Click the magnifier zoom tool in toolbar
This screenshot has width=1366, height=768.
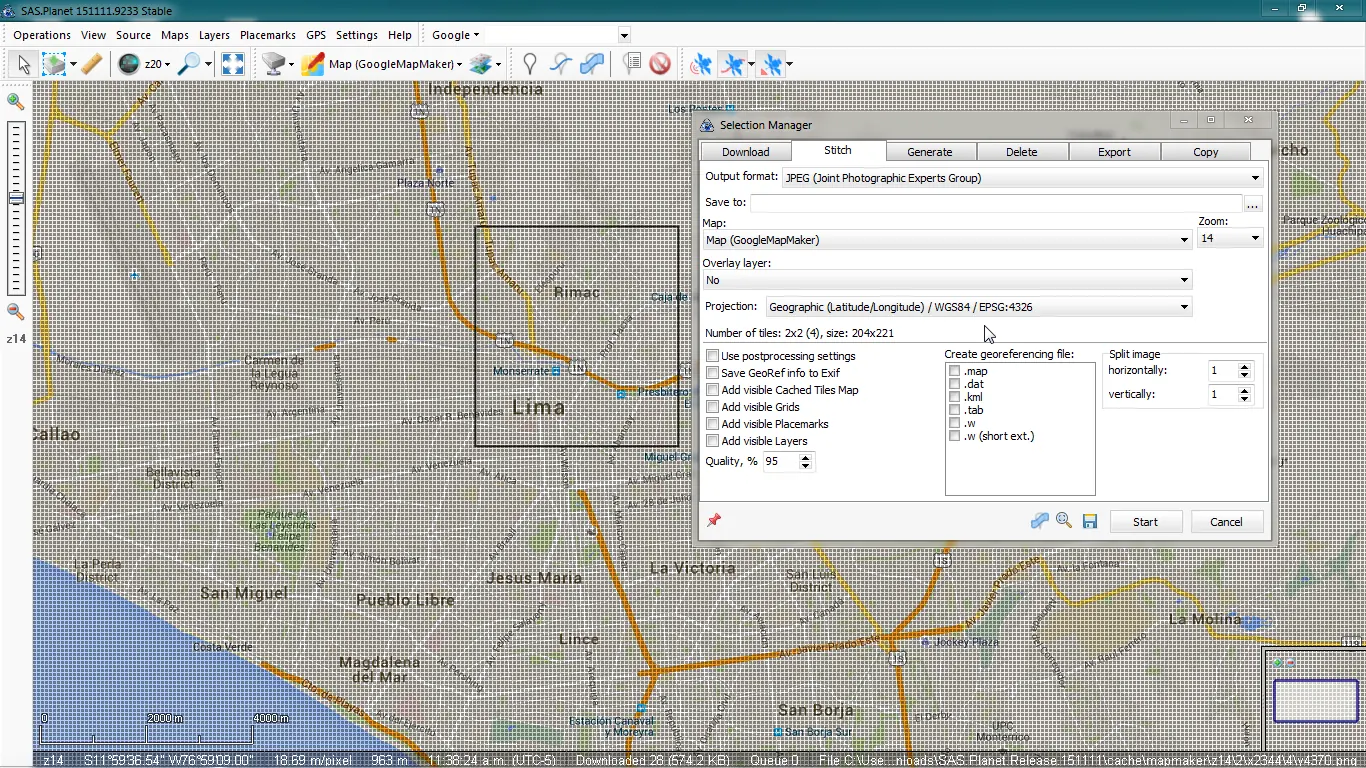pos(188,64)
